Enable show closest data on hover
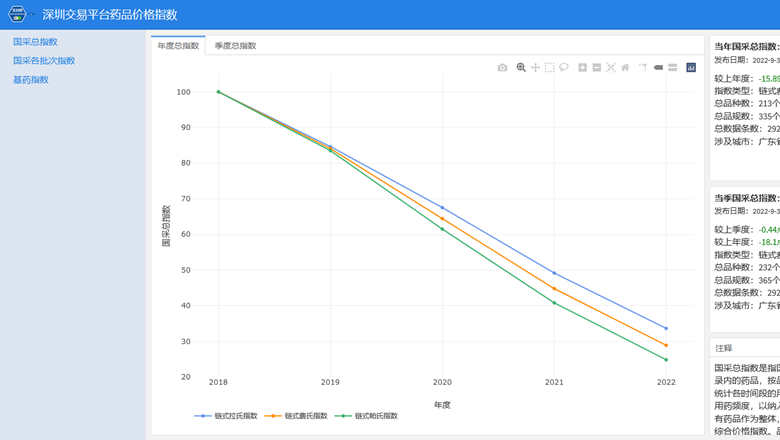This screenshot has height=440, width=780. (x=658, y=68)
